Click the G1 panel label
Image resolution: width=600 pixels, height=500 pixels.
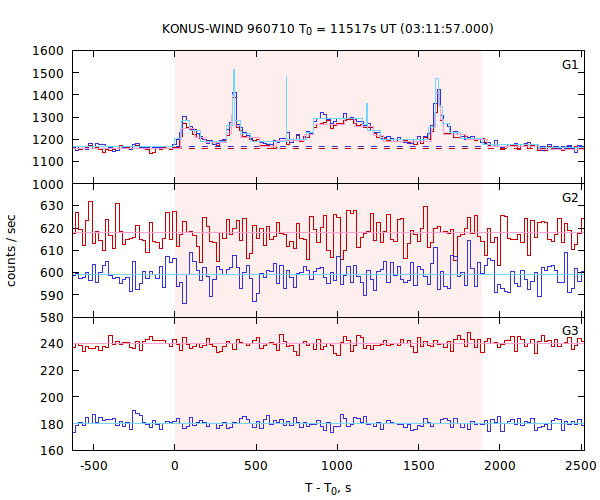pyautogui.click(x=569, y=65)
